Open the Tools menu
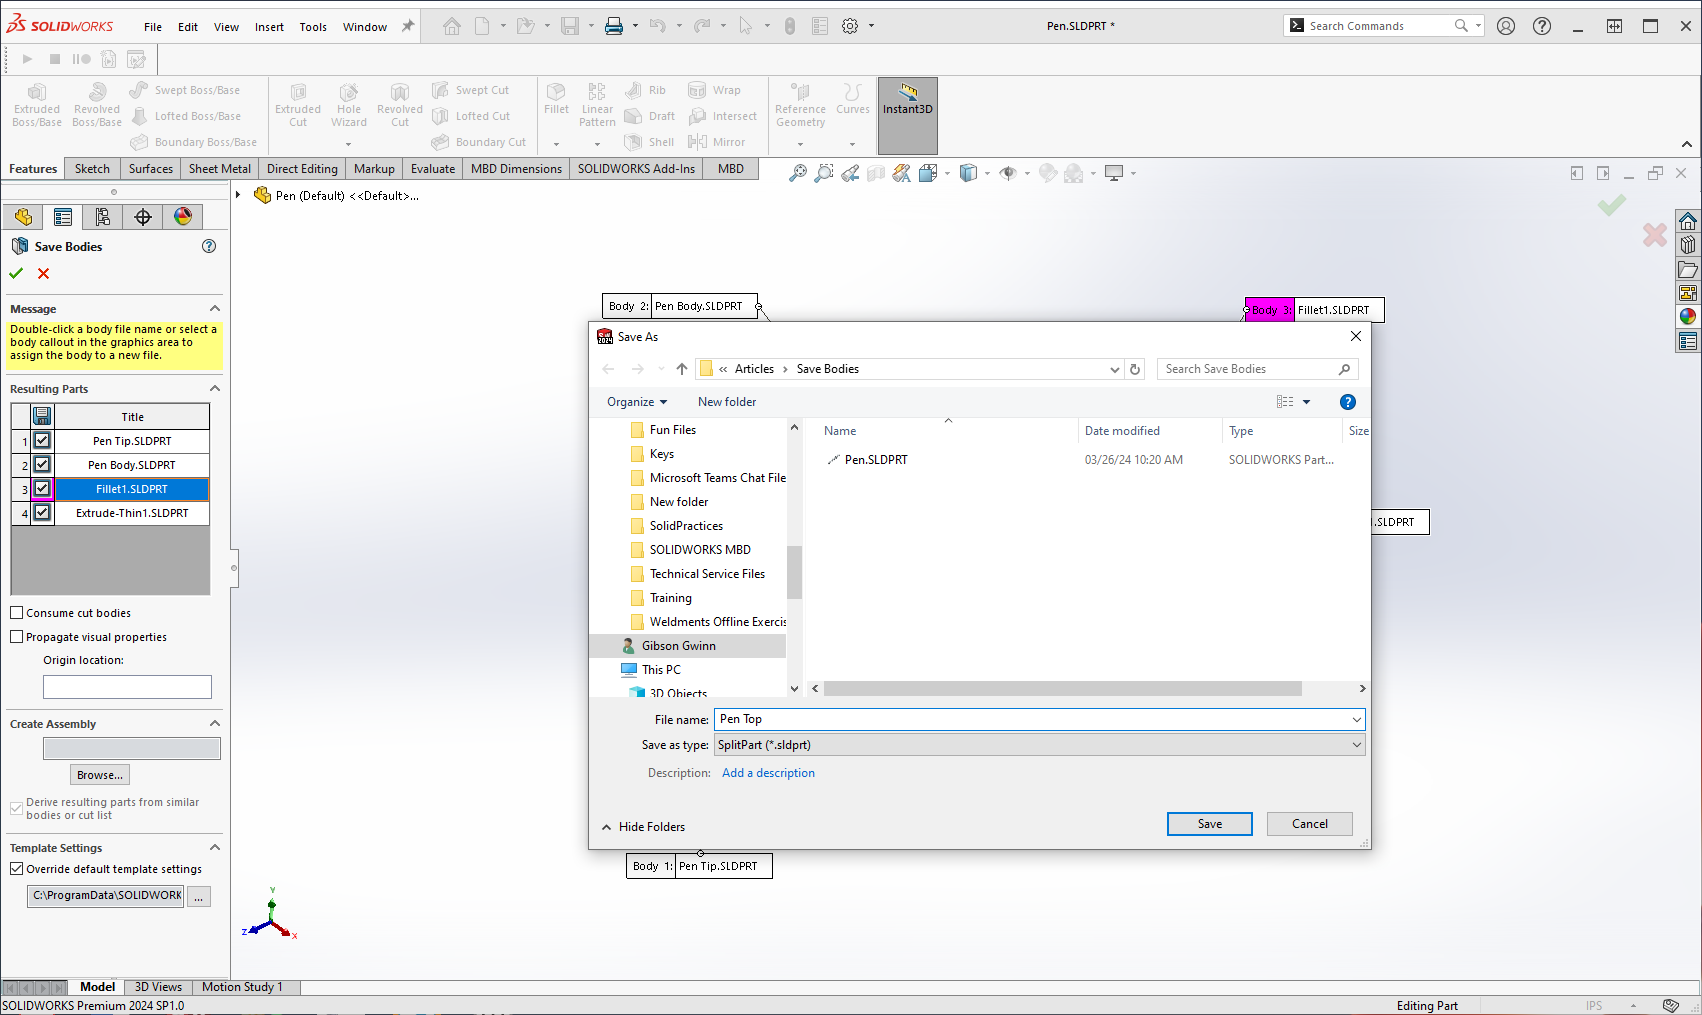The height and width of the screenshot is (1015, 1702). 313,27
